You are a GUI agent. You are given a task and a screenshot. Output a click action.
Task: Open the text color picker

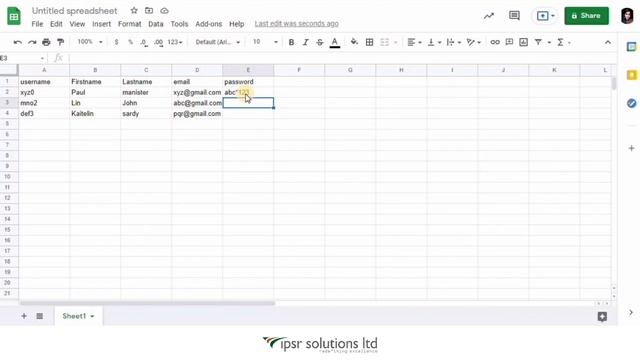[x=335, y=42]
